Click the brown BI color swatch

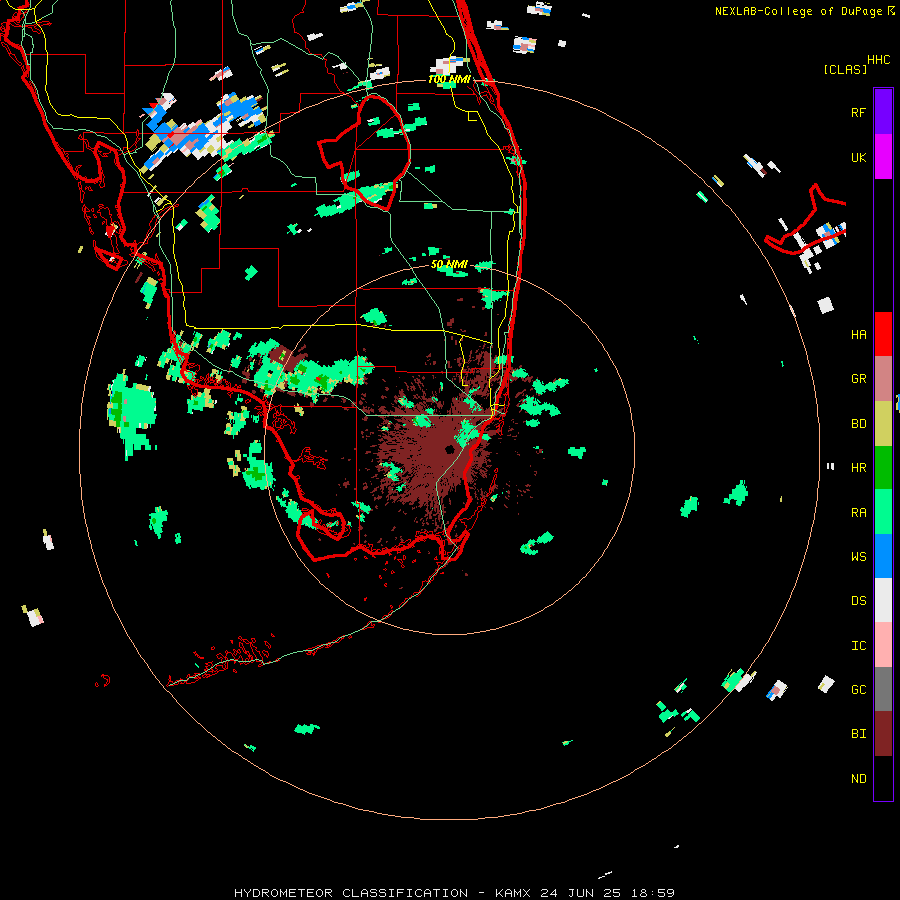tap(883, 734)
